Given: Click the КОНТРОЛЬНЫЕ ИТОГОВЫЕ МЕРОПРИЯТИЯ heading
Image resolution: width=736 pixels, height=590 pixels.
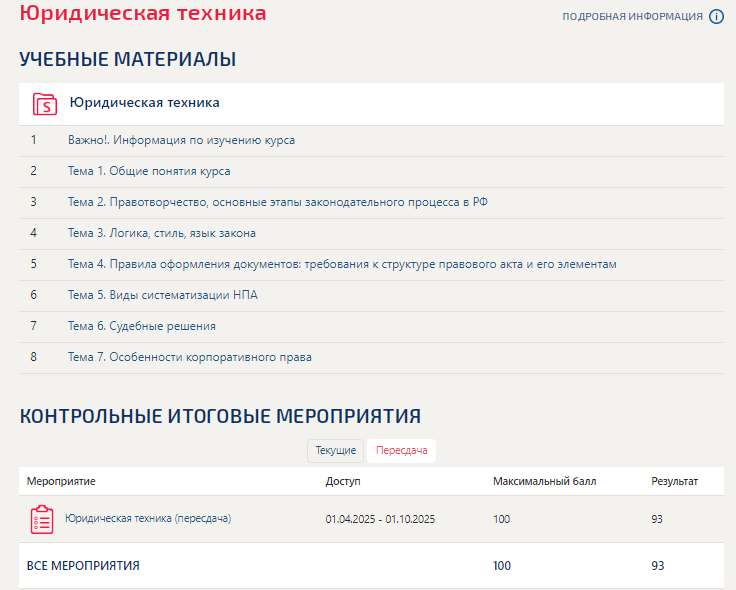Looking at the screenshot, I should point(220,416).
